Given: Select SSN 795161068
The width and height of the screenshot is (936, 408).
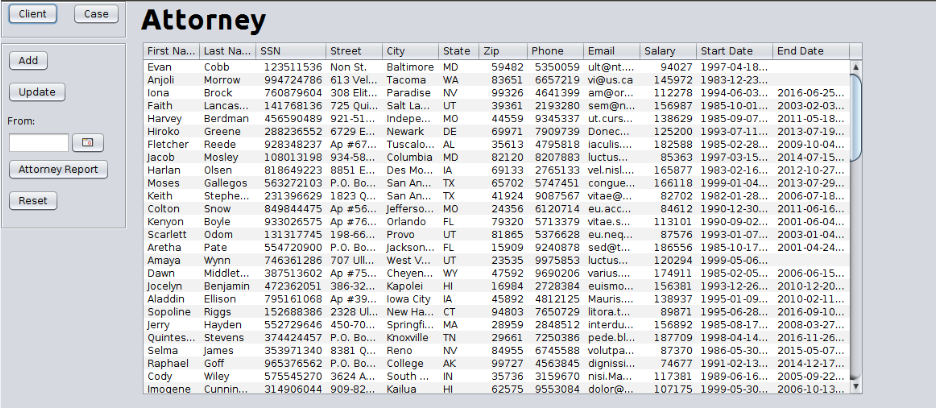Looking at the screenshot, I should pos(292,299).
